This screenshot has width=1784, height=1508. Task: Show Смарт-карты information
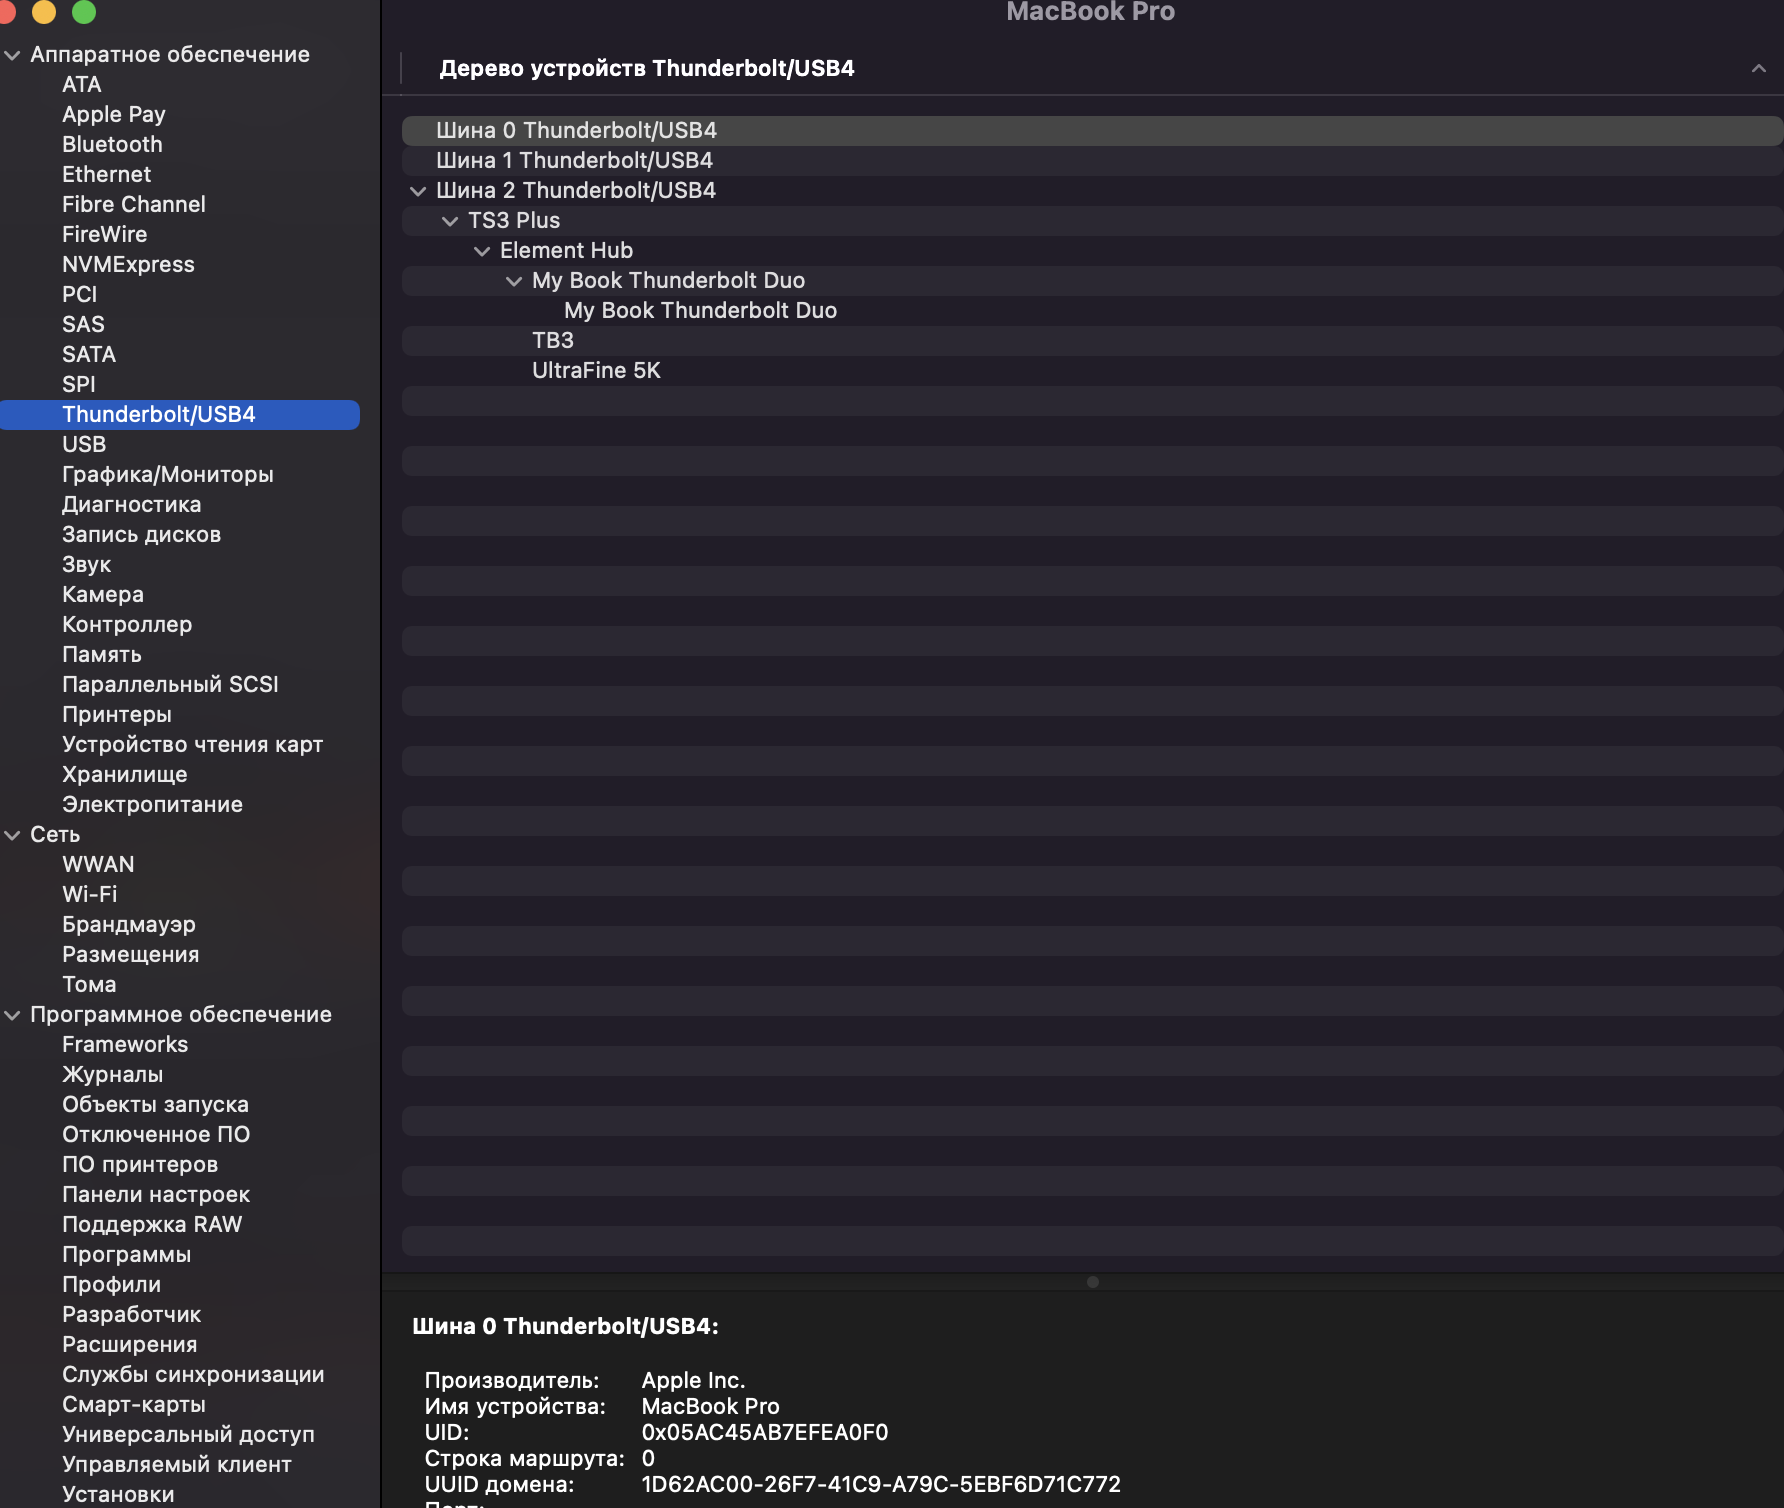[134, 1405]
